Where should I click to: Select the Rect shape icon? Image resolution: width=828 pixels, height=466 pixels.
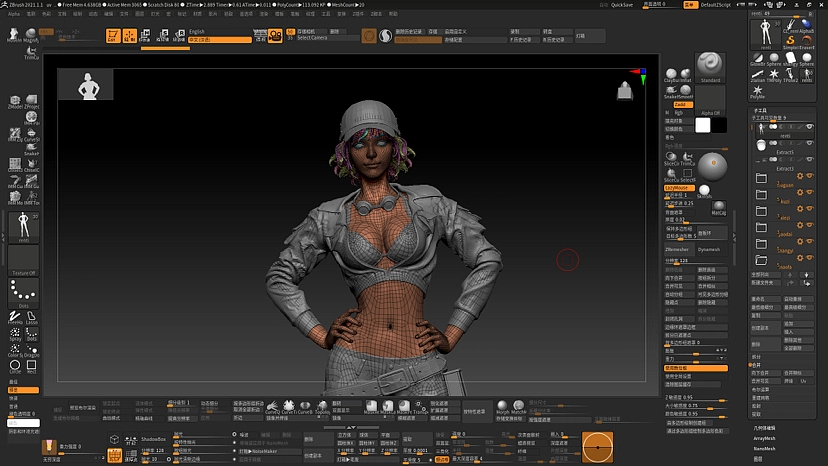31,366
